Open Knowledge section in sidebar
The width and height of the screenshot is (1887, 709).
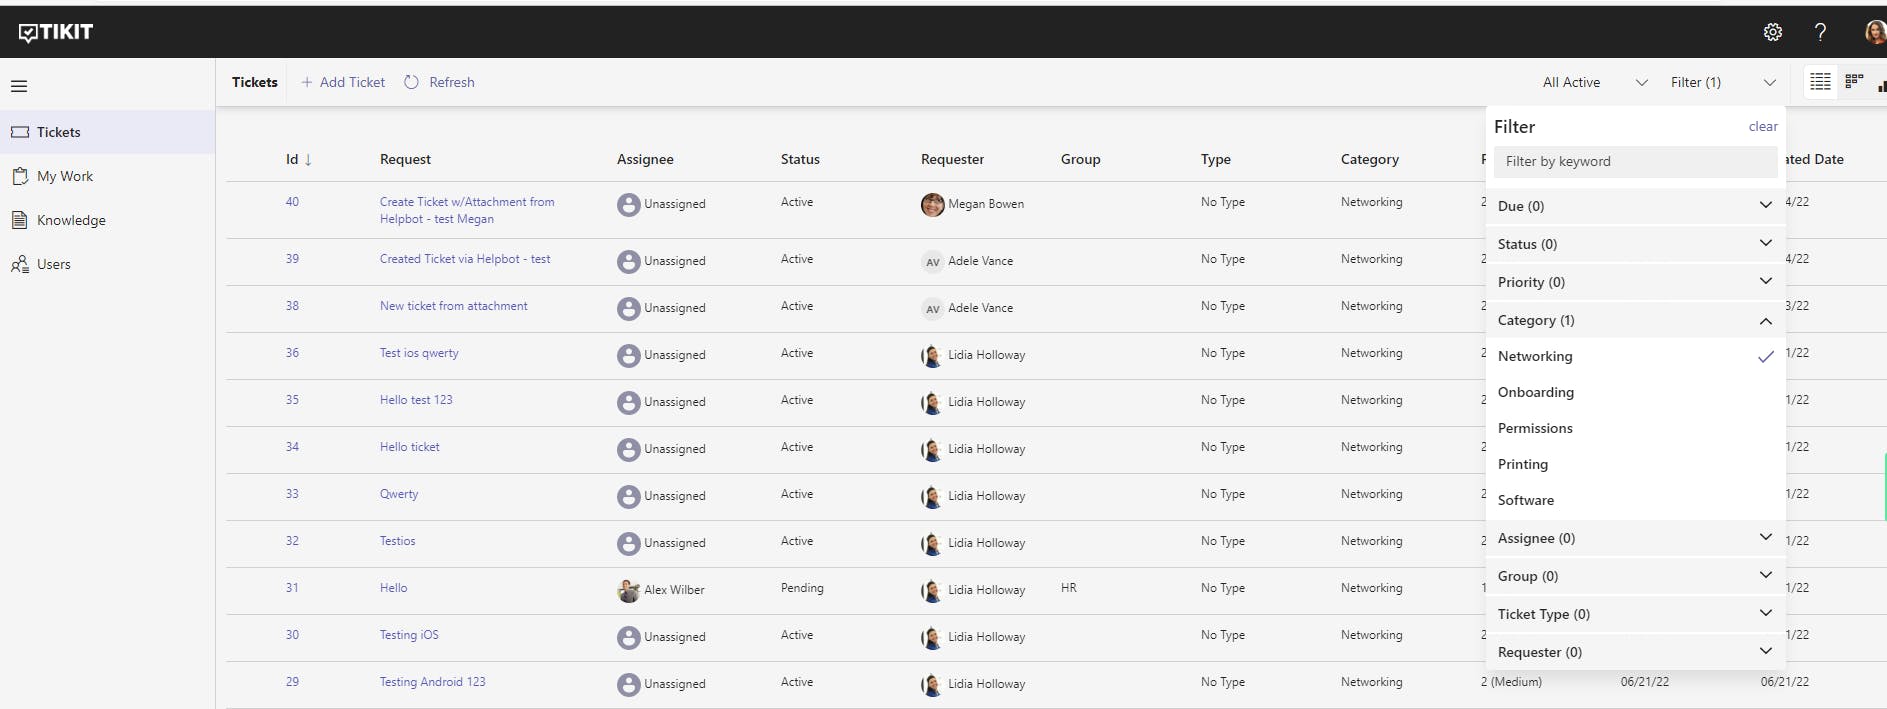point(71,220)
